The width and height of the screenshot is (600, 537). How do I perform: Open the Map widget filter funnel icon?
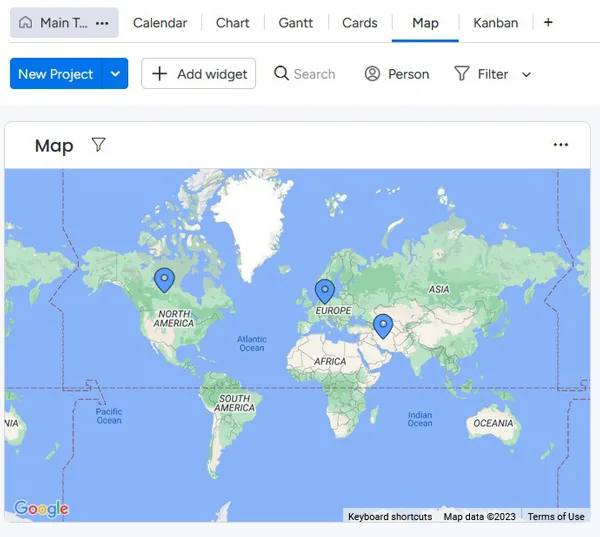point(98,145)
